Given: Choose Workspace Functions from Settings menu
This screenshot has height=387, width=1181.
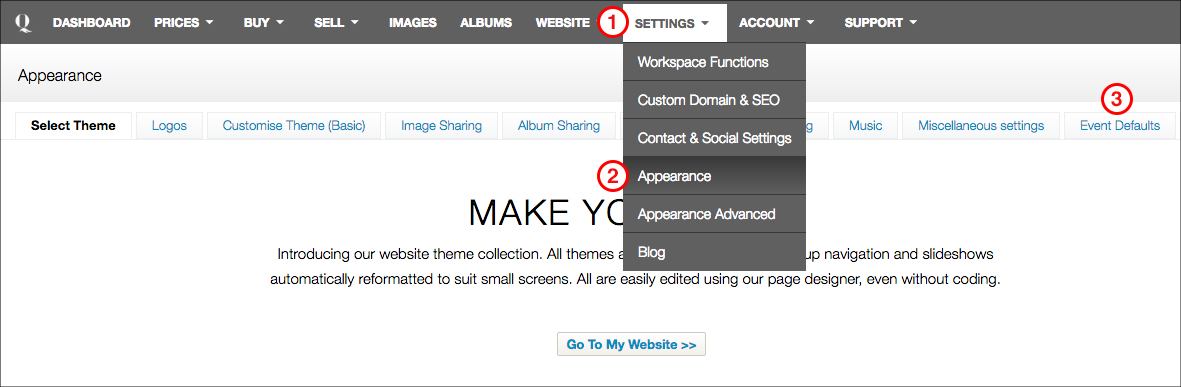Looking at the screenshot, I should pos(714,62).
